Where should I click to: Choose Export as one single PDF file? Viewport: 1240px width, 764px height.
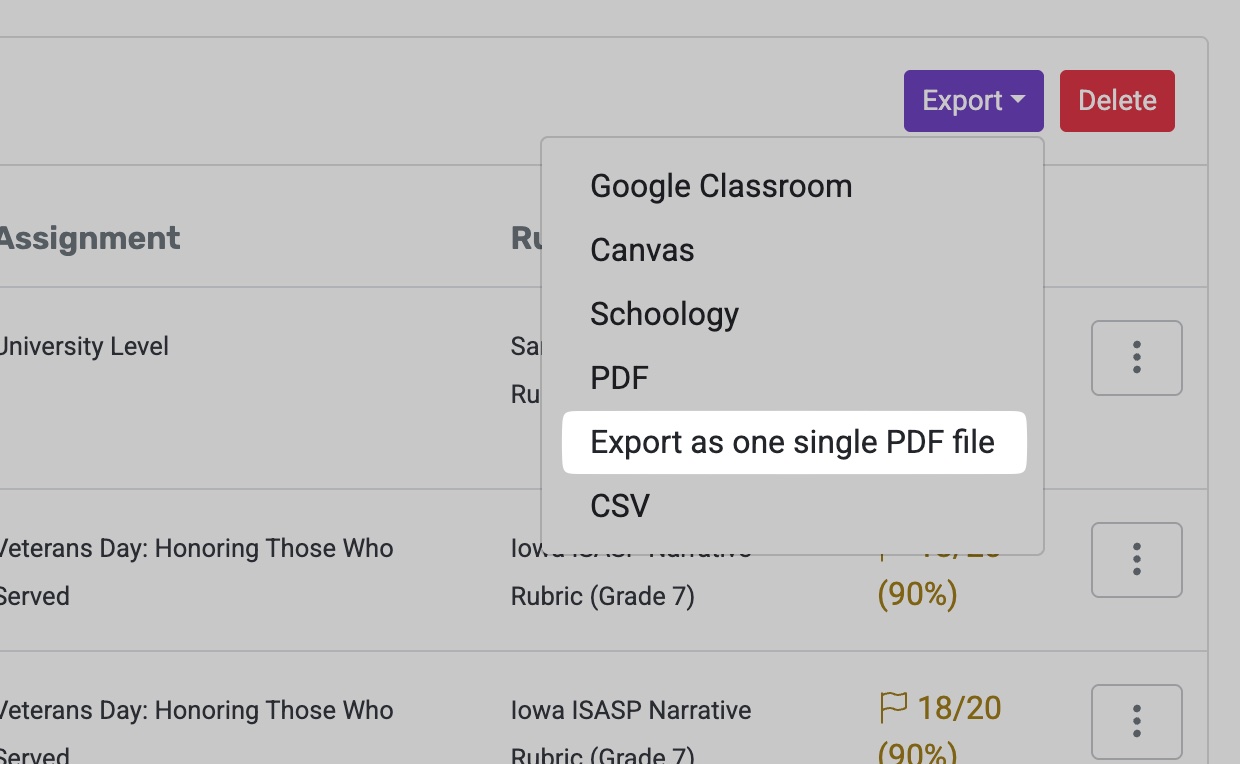tap(794, 442)
